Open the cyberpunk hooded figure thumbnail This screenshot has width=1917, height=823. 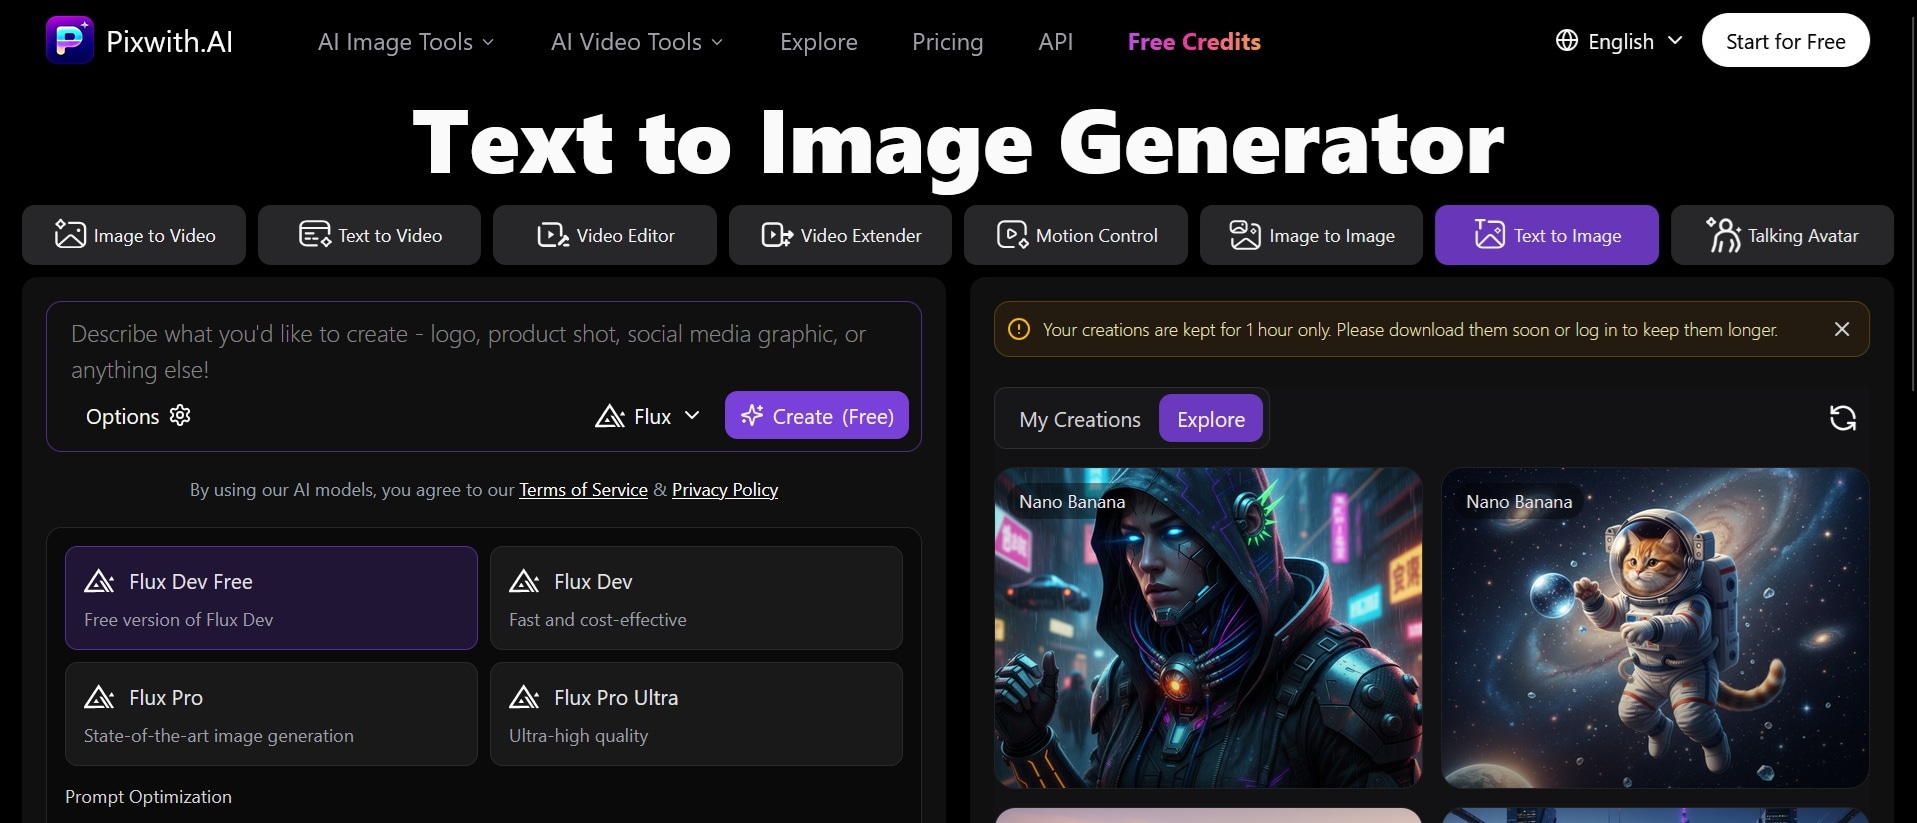[x=1208, y=628]
